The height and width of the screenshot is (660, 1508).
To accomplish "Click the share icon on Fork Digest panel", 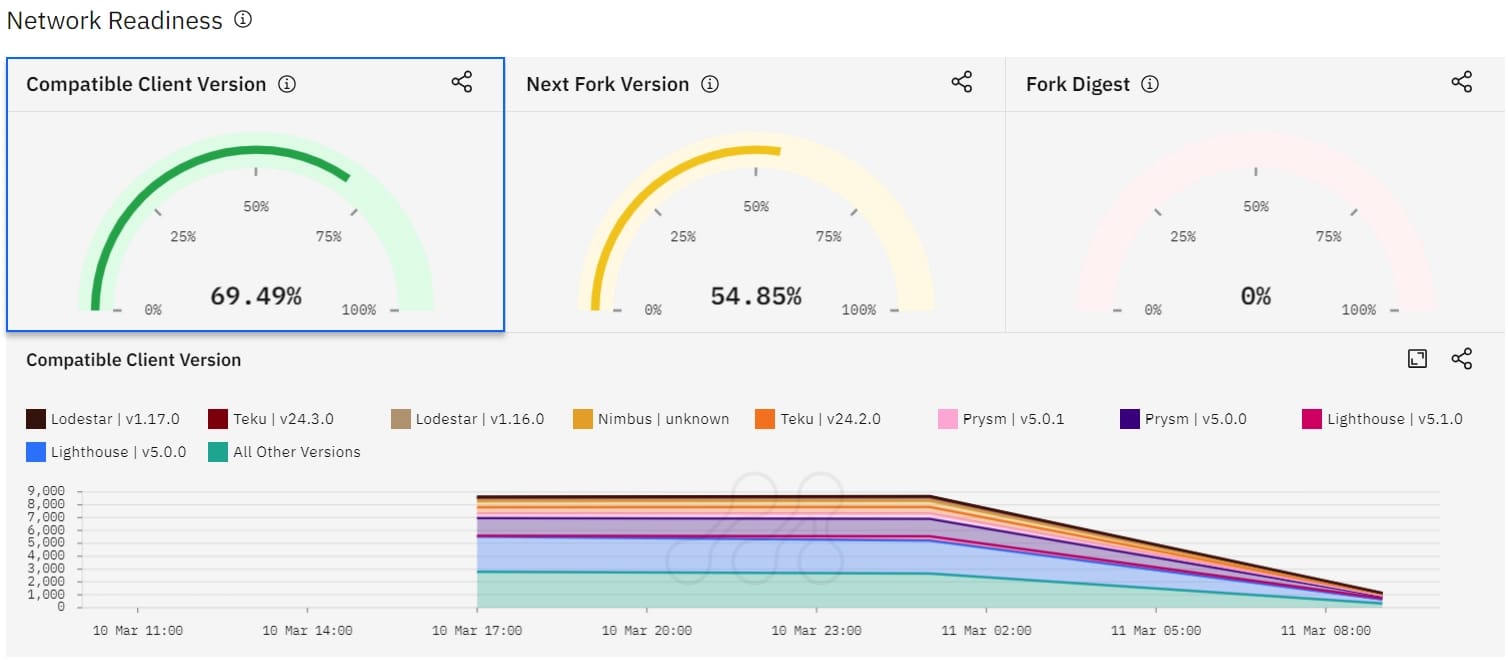I will tap(1461, 82).
